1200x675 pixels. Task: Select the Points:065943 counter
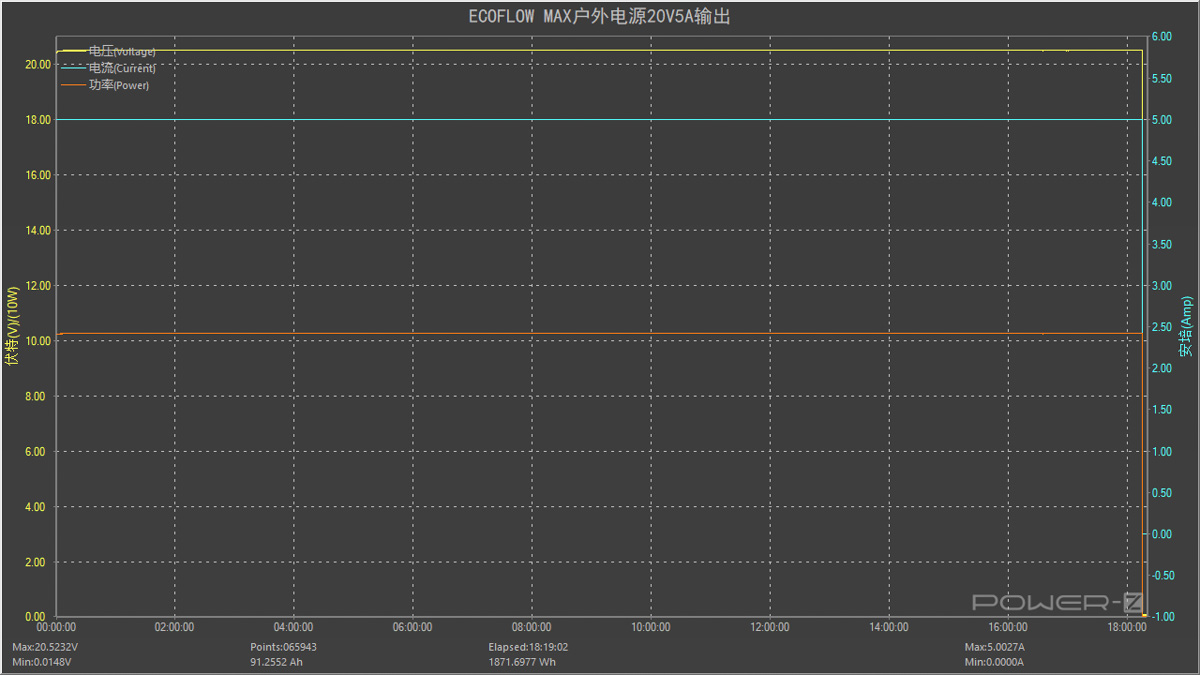tap(283, 647)
